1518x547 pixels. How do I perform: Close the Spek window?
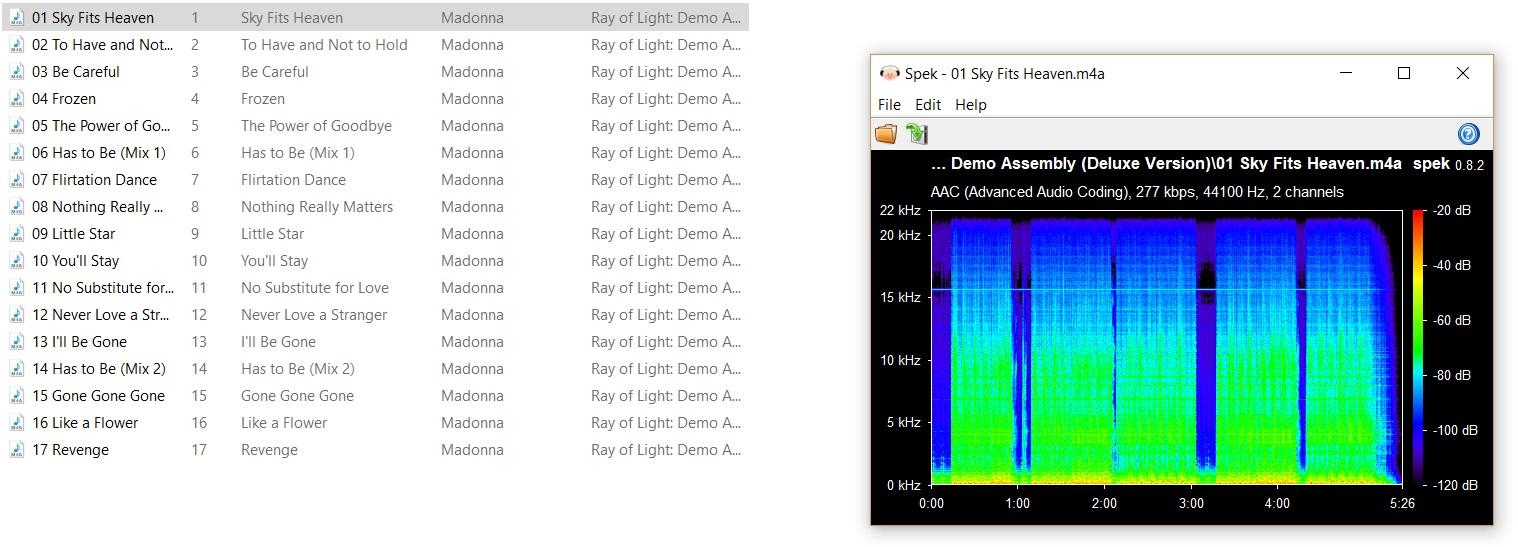[1462, 73]
